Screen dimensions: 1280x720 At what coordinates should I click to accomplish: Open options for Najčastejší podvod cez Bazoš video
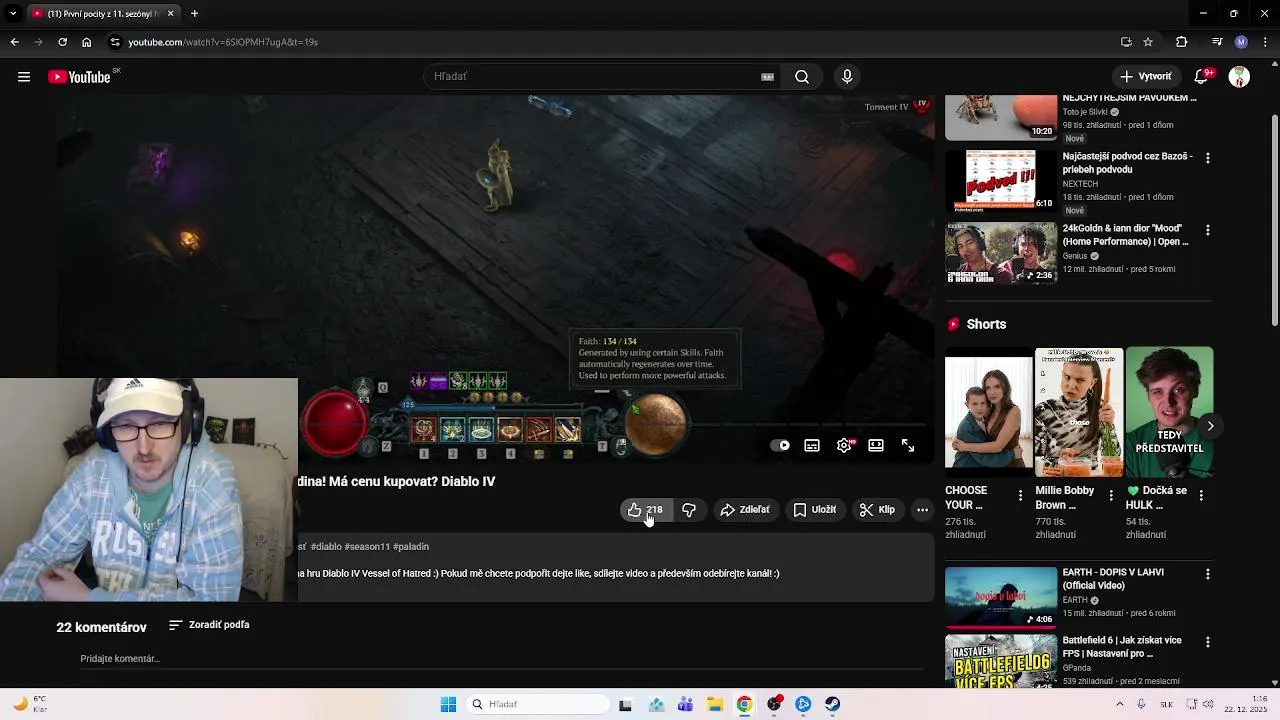point(1208,158)
